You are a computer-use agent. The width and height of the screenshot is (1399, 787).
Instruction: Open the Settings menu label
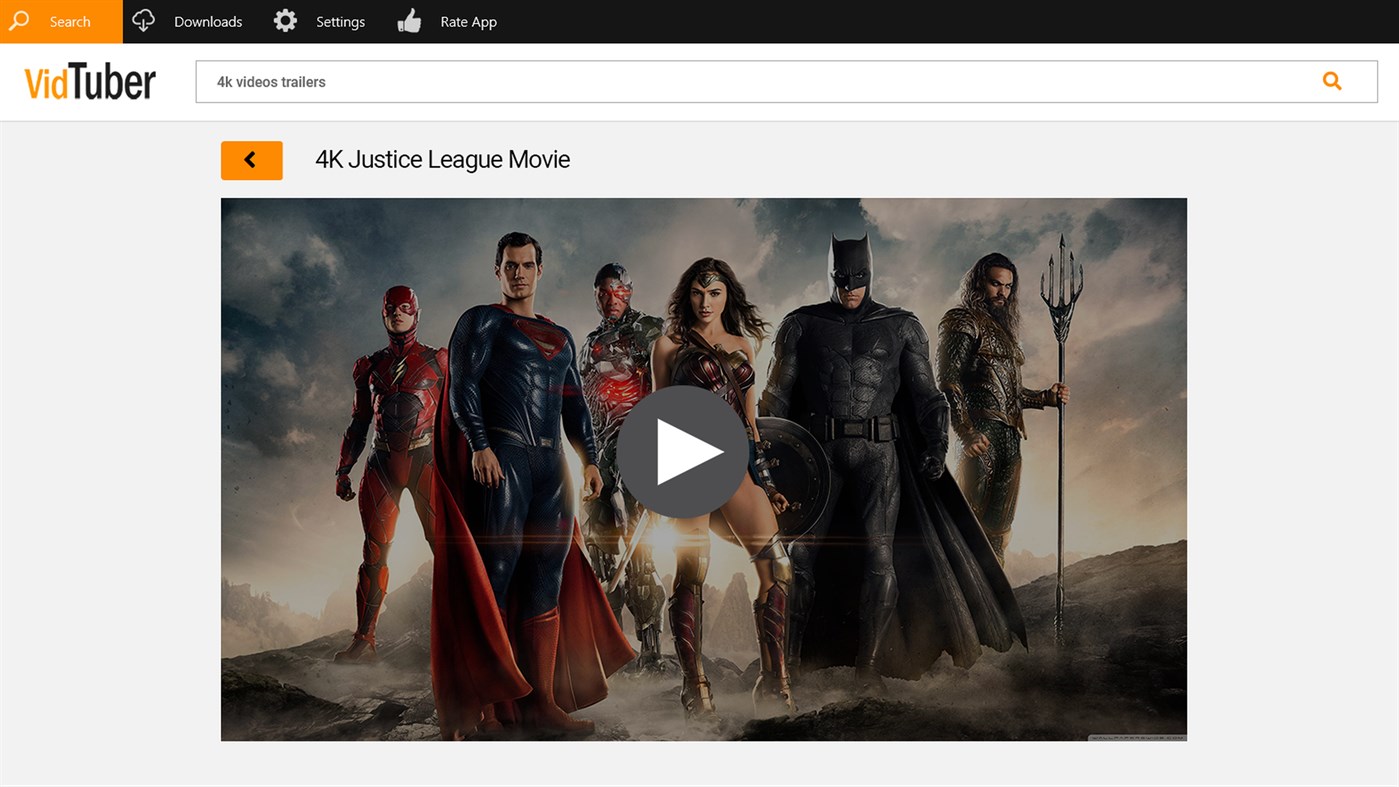click(340, 22)
